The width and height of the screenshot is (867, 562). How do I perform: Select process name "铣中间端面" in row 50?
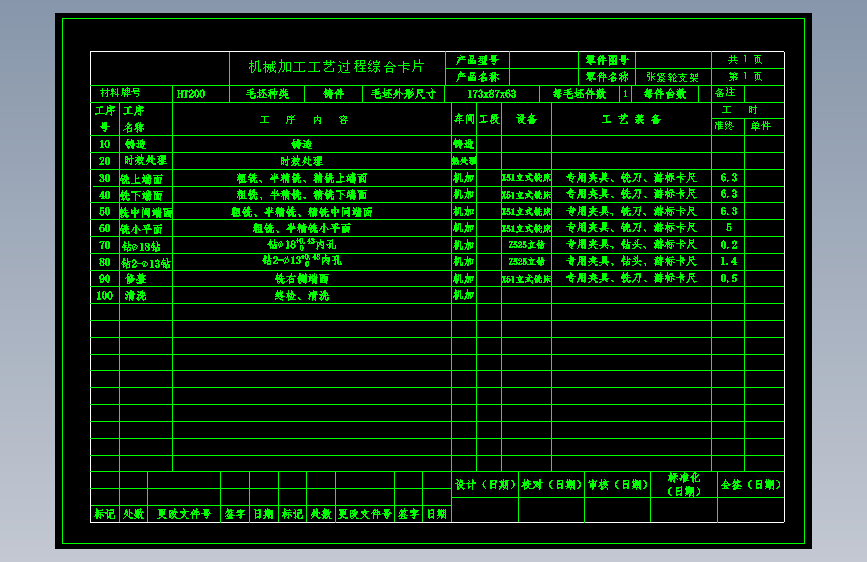147,212
